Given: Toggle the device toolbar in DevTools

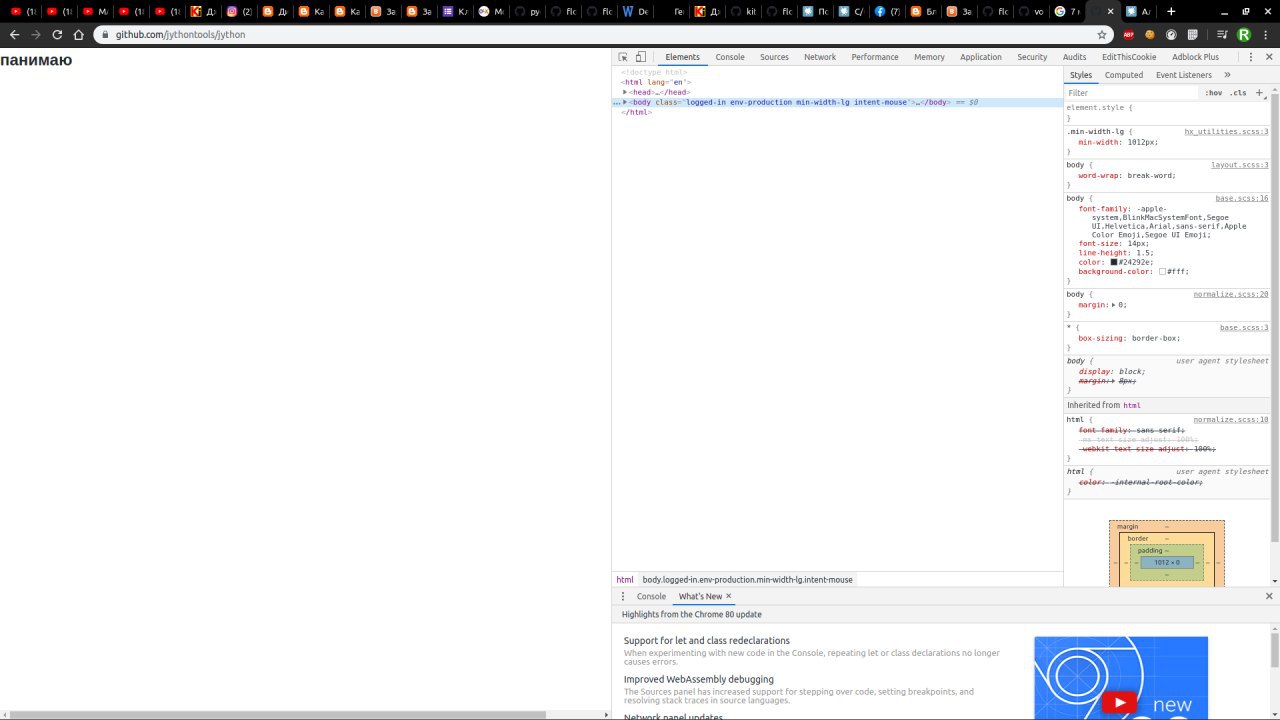Looking at the screenshot, I should pyautogui.click(x=641, y=57).
